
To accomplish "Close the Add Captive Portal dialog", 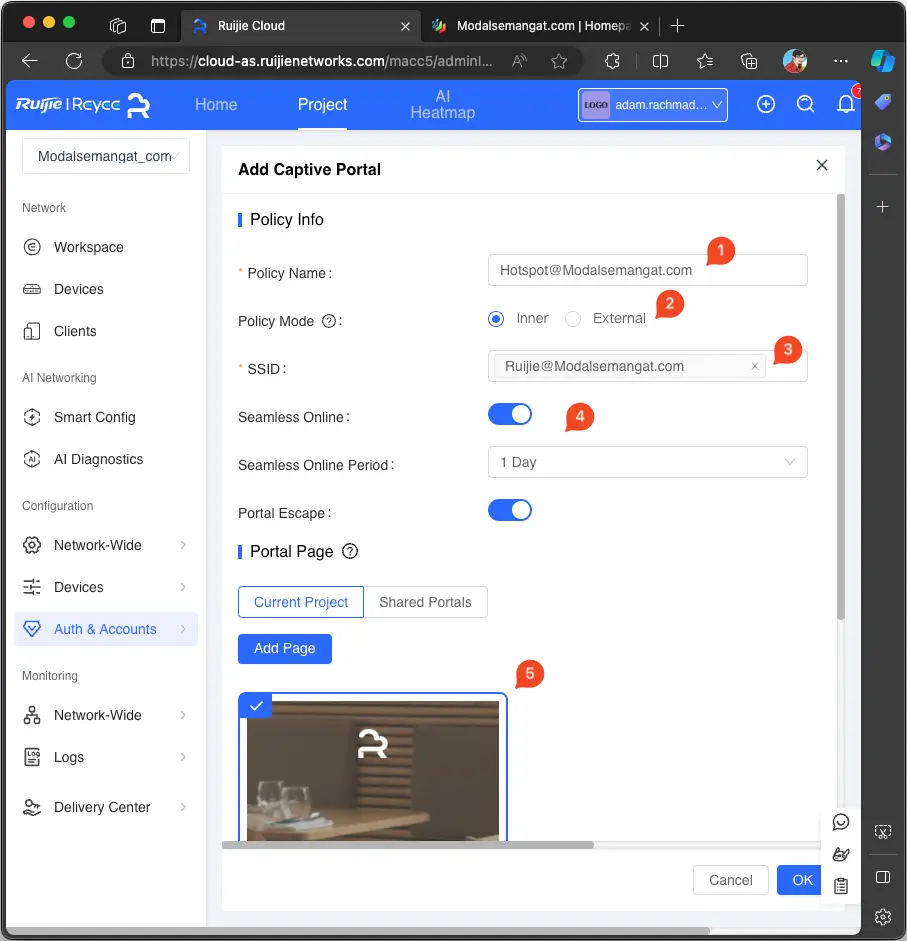I will click(822, 165).
